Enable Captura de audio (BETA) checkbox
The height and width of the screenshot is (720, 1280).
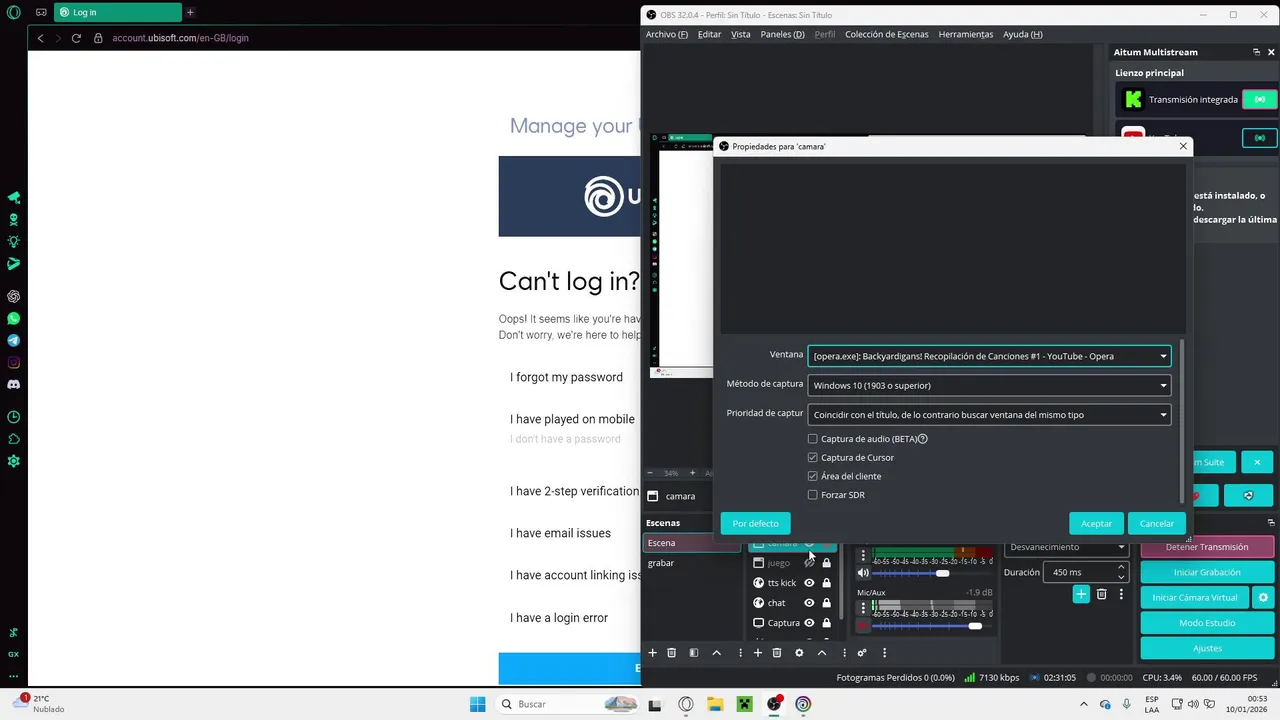813,439
